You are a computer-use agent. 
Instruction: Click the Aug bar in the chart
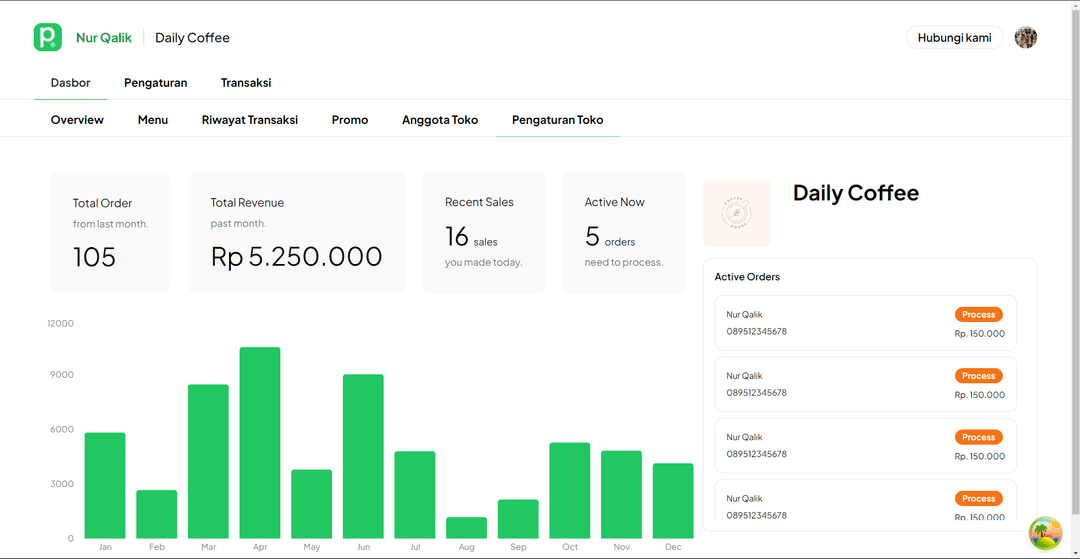[466, 527]
